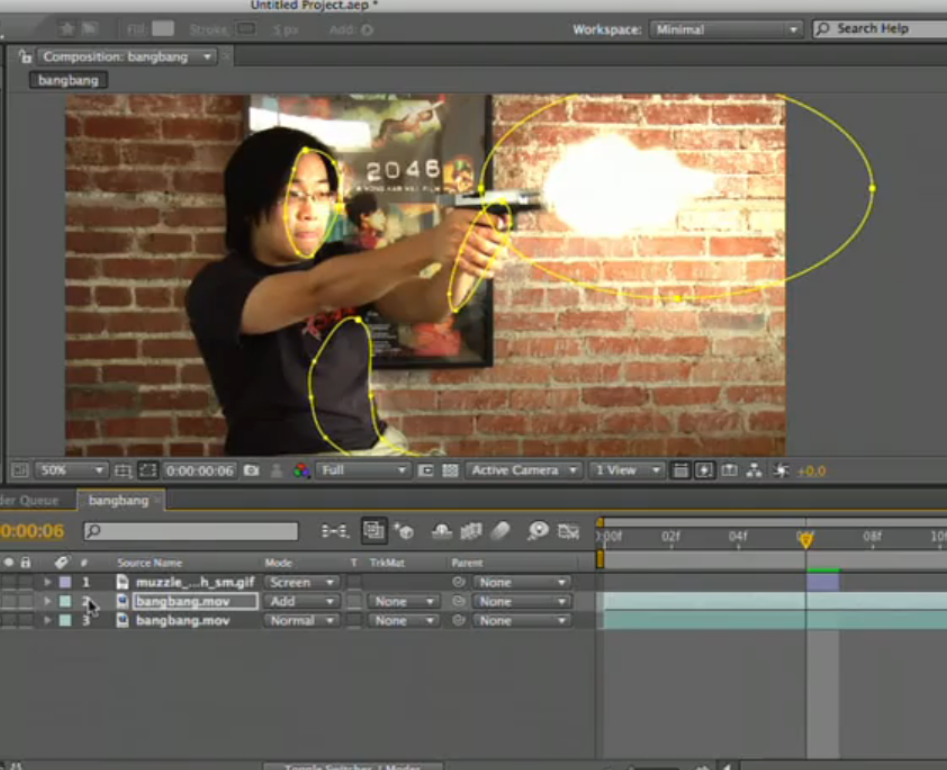947x770 pixels.
Task: Open the RGB channel display icon
Action: click(x=301, y=470)
